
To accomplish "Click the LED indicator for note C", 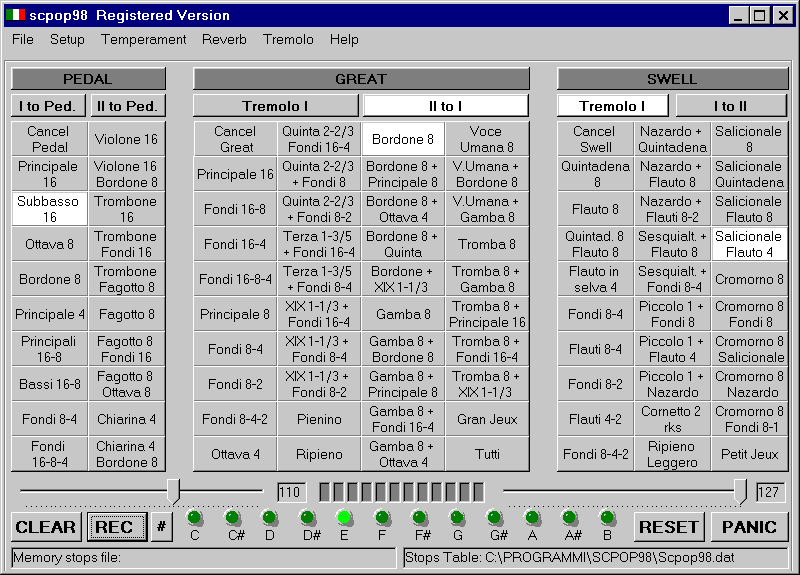I will coord(195,517).
